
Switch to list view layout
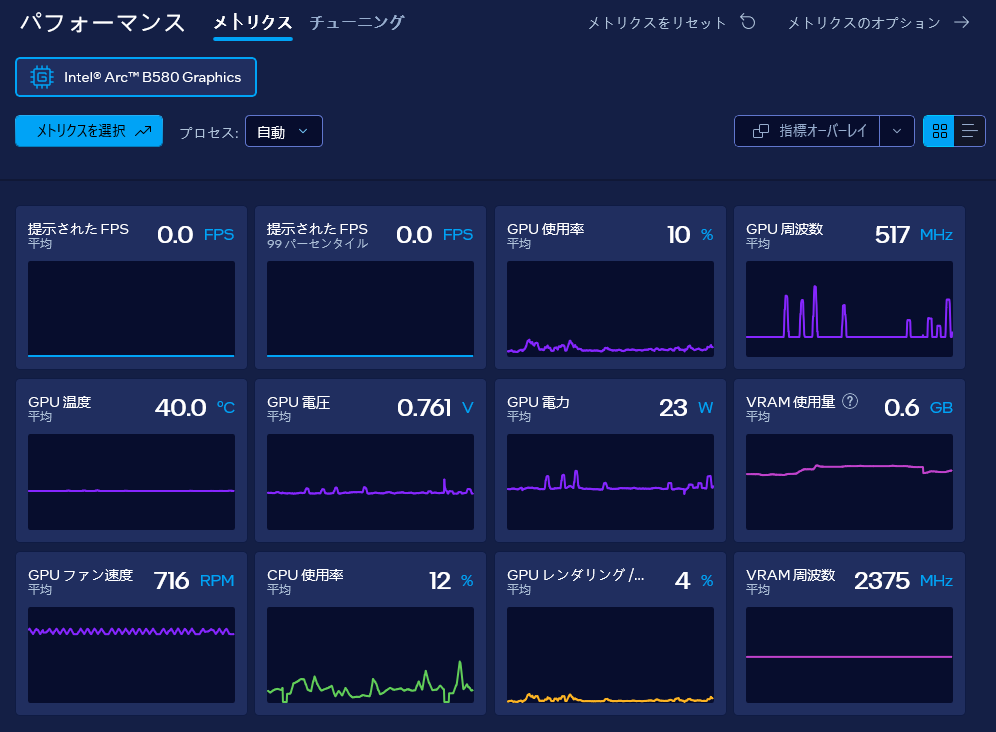[969, 131]
